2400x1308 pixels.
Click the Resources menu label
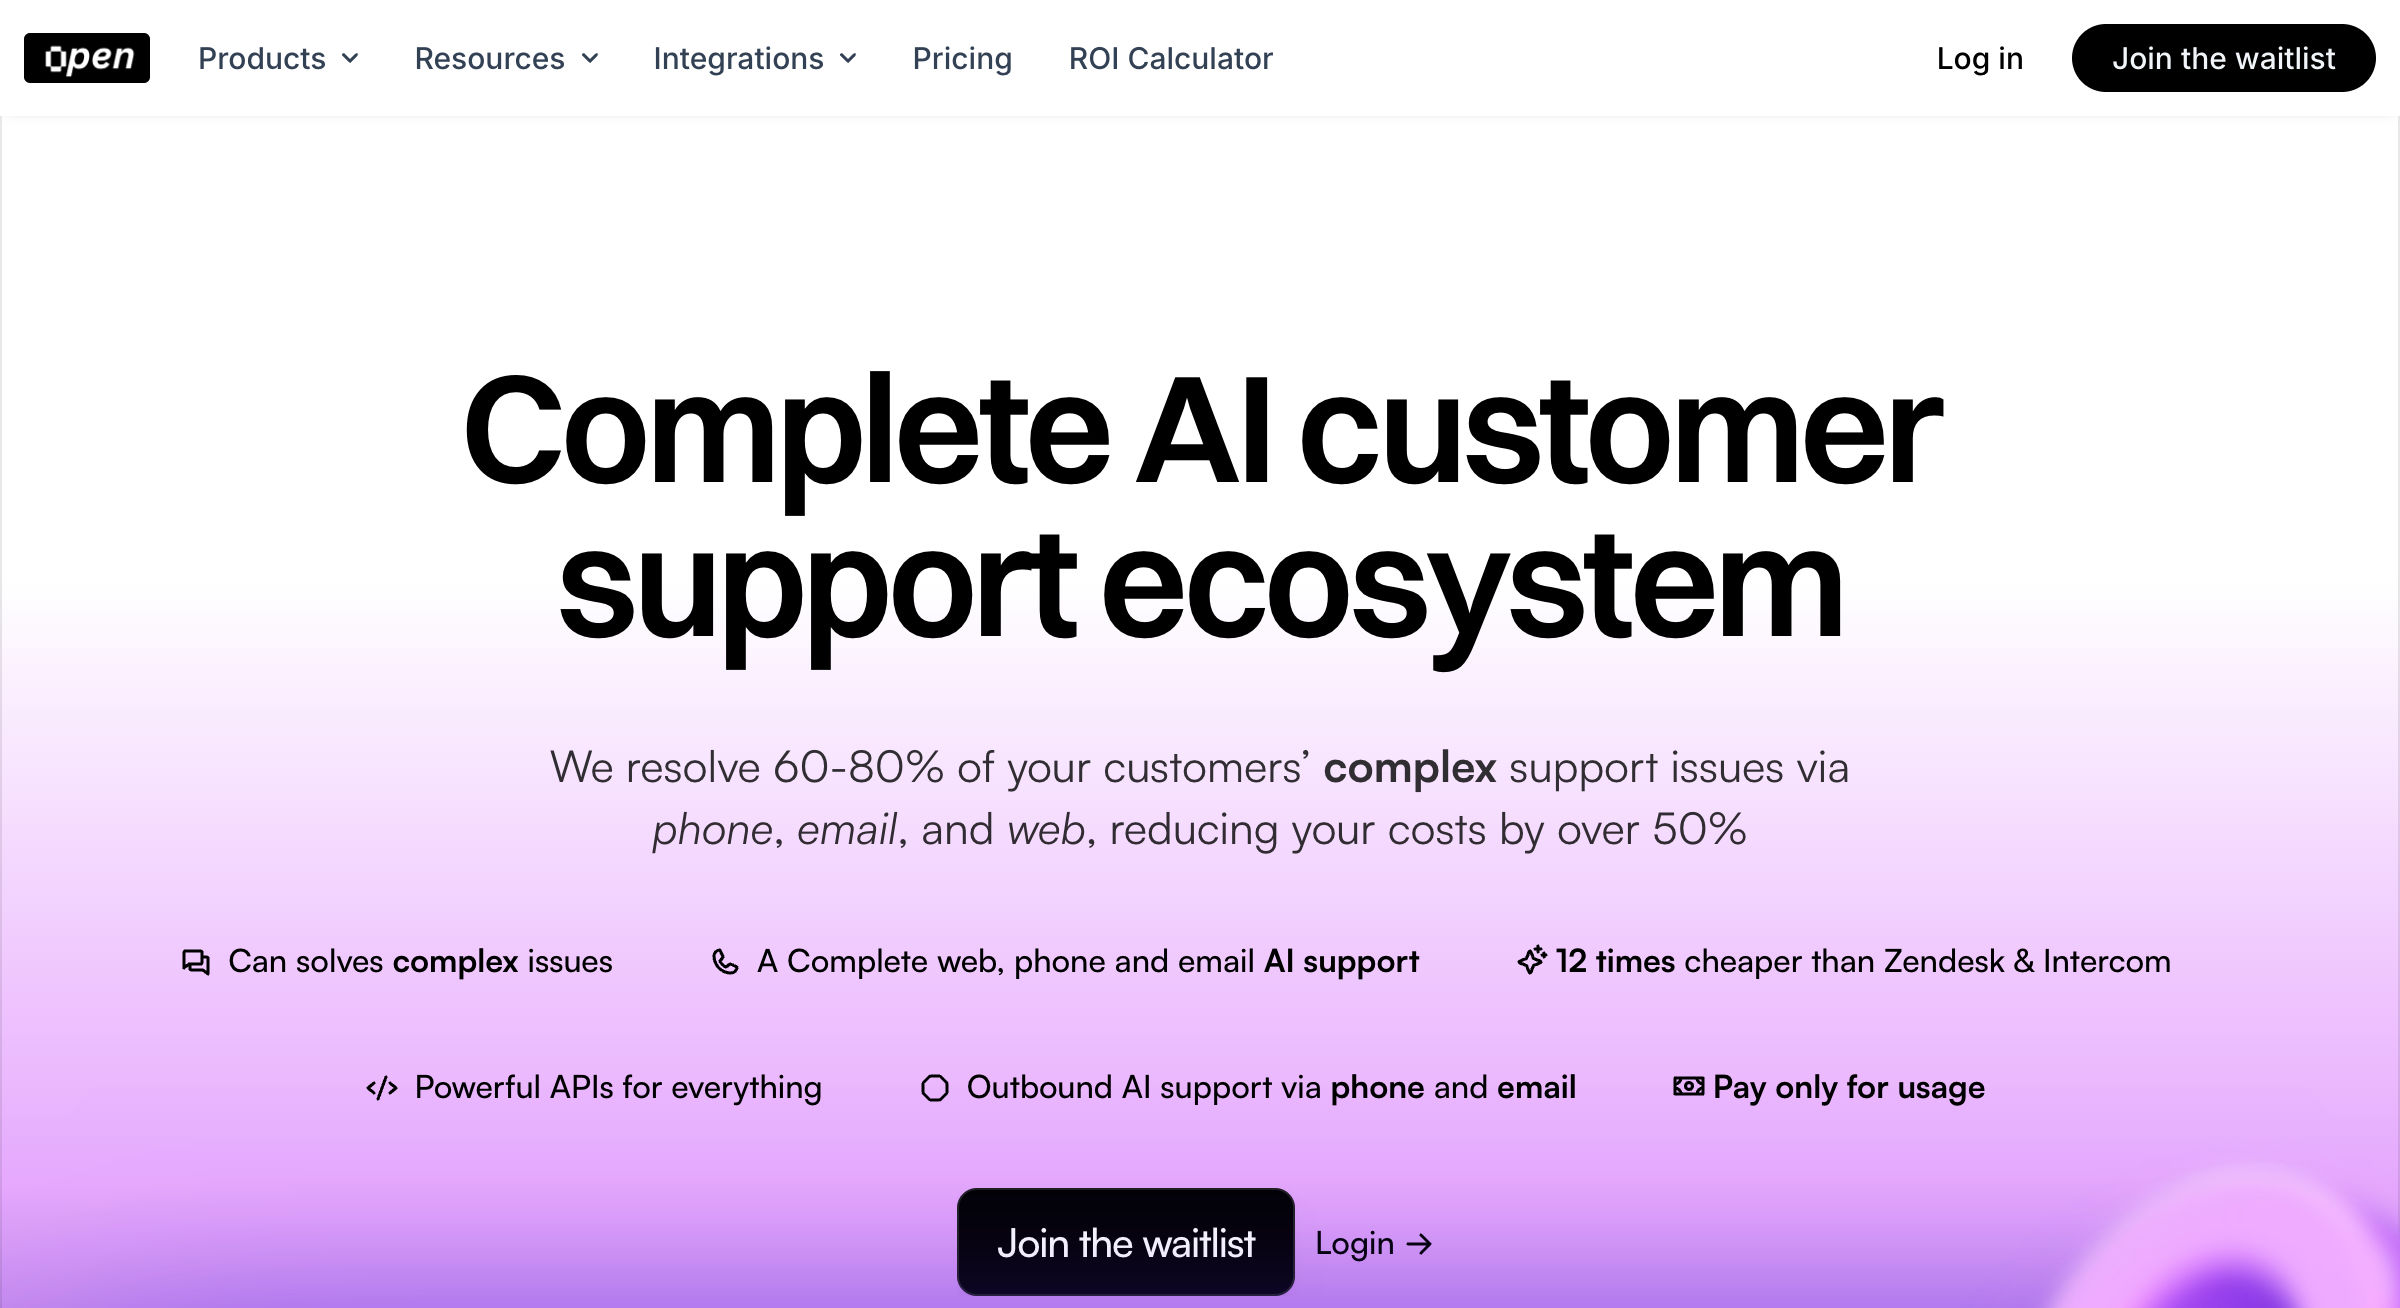click(489, 58)
